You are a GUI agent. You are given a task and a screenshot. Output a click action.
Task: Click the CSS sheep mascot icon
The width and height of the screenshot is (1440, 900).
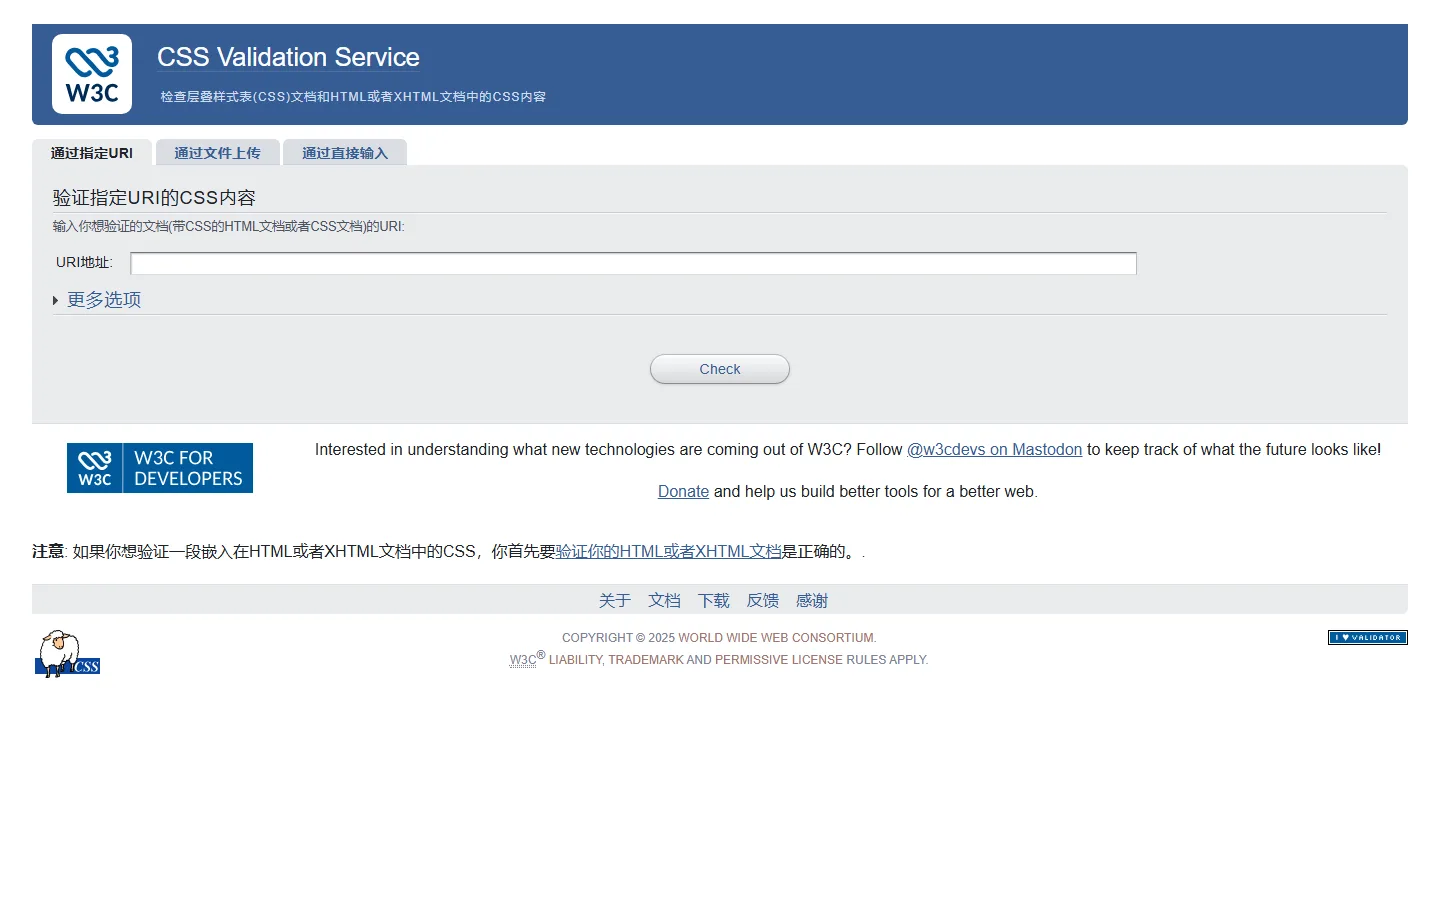click(68, 654)
